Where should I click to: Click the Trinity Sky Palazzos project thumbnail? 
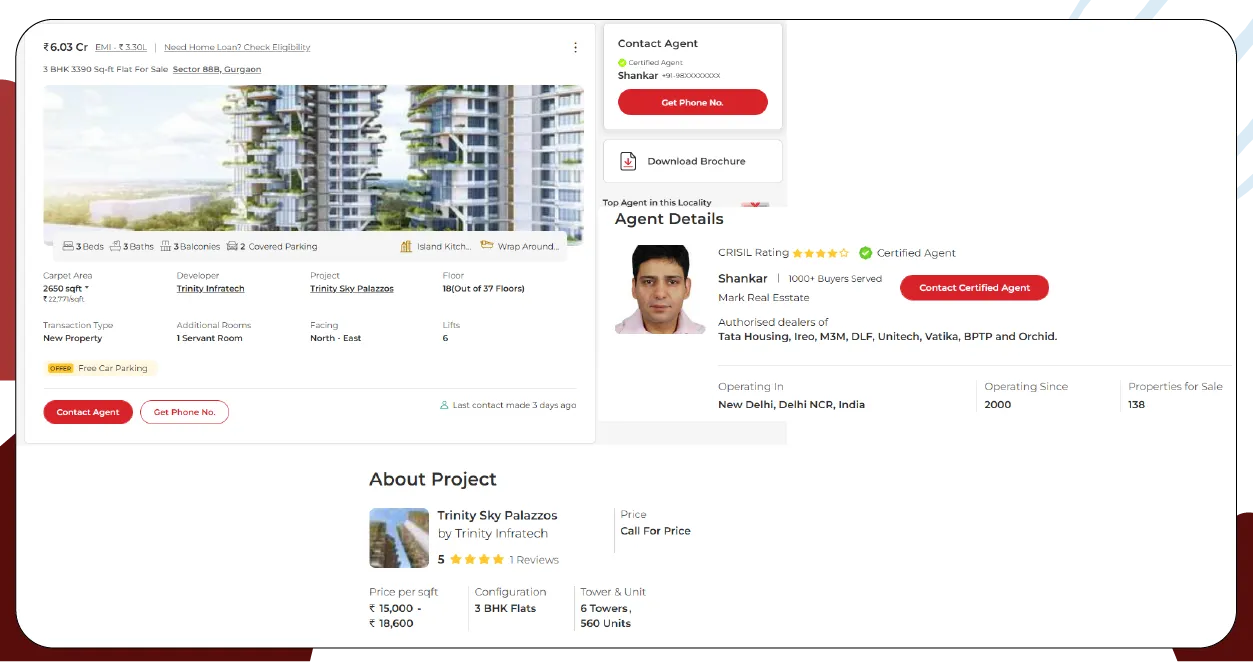(398, 538)
